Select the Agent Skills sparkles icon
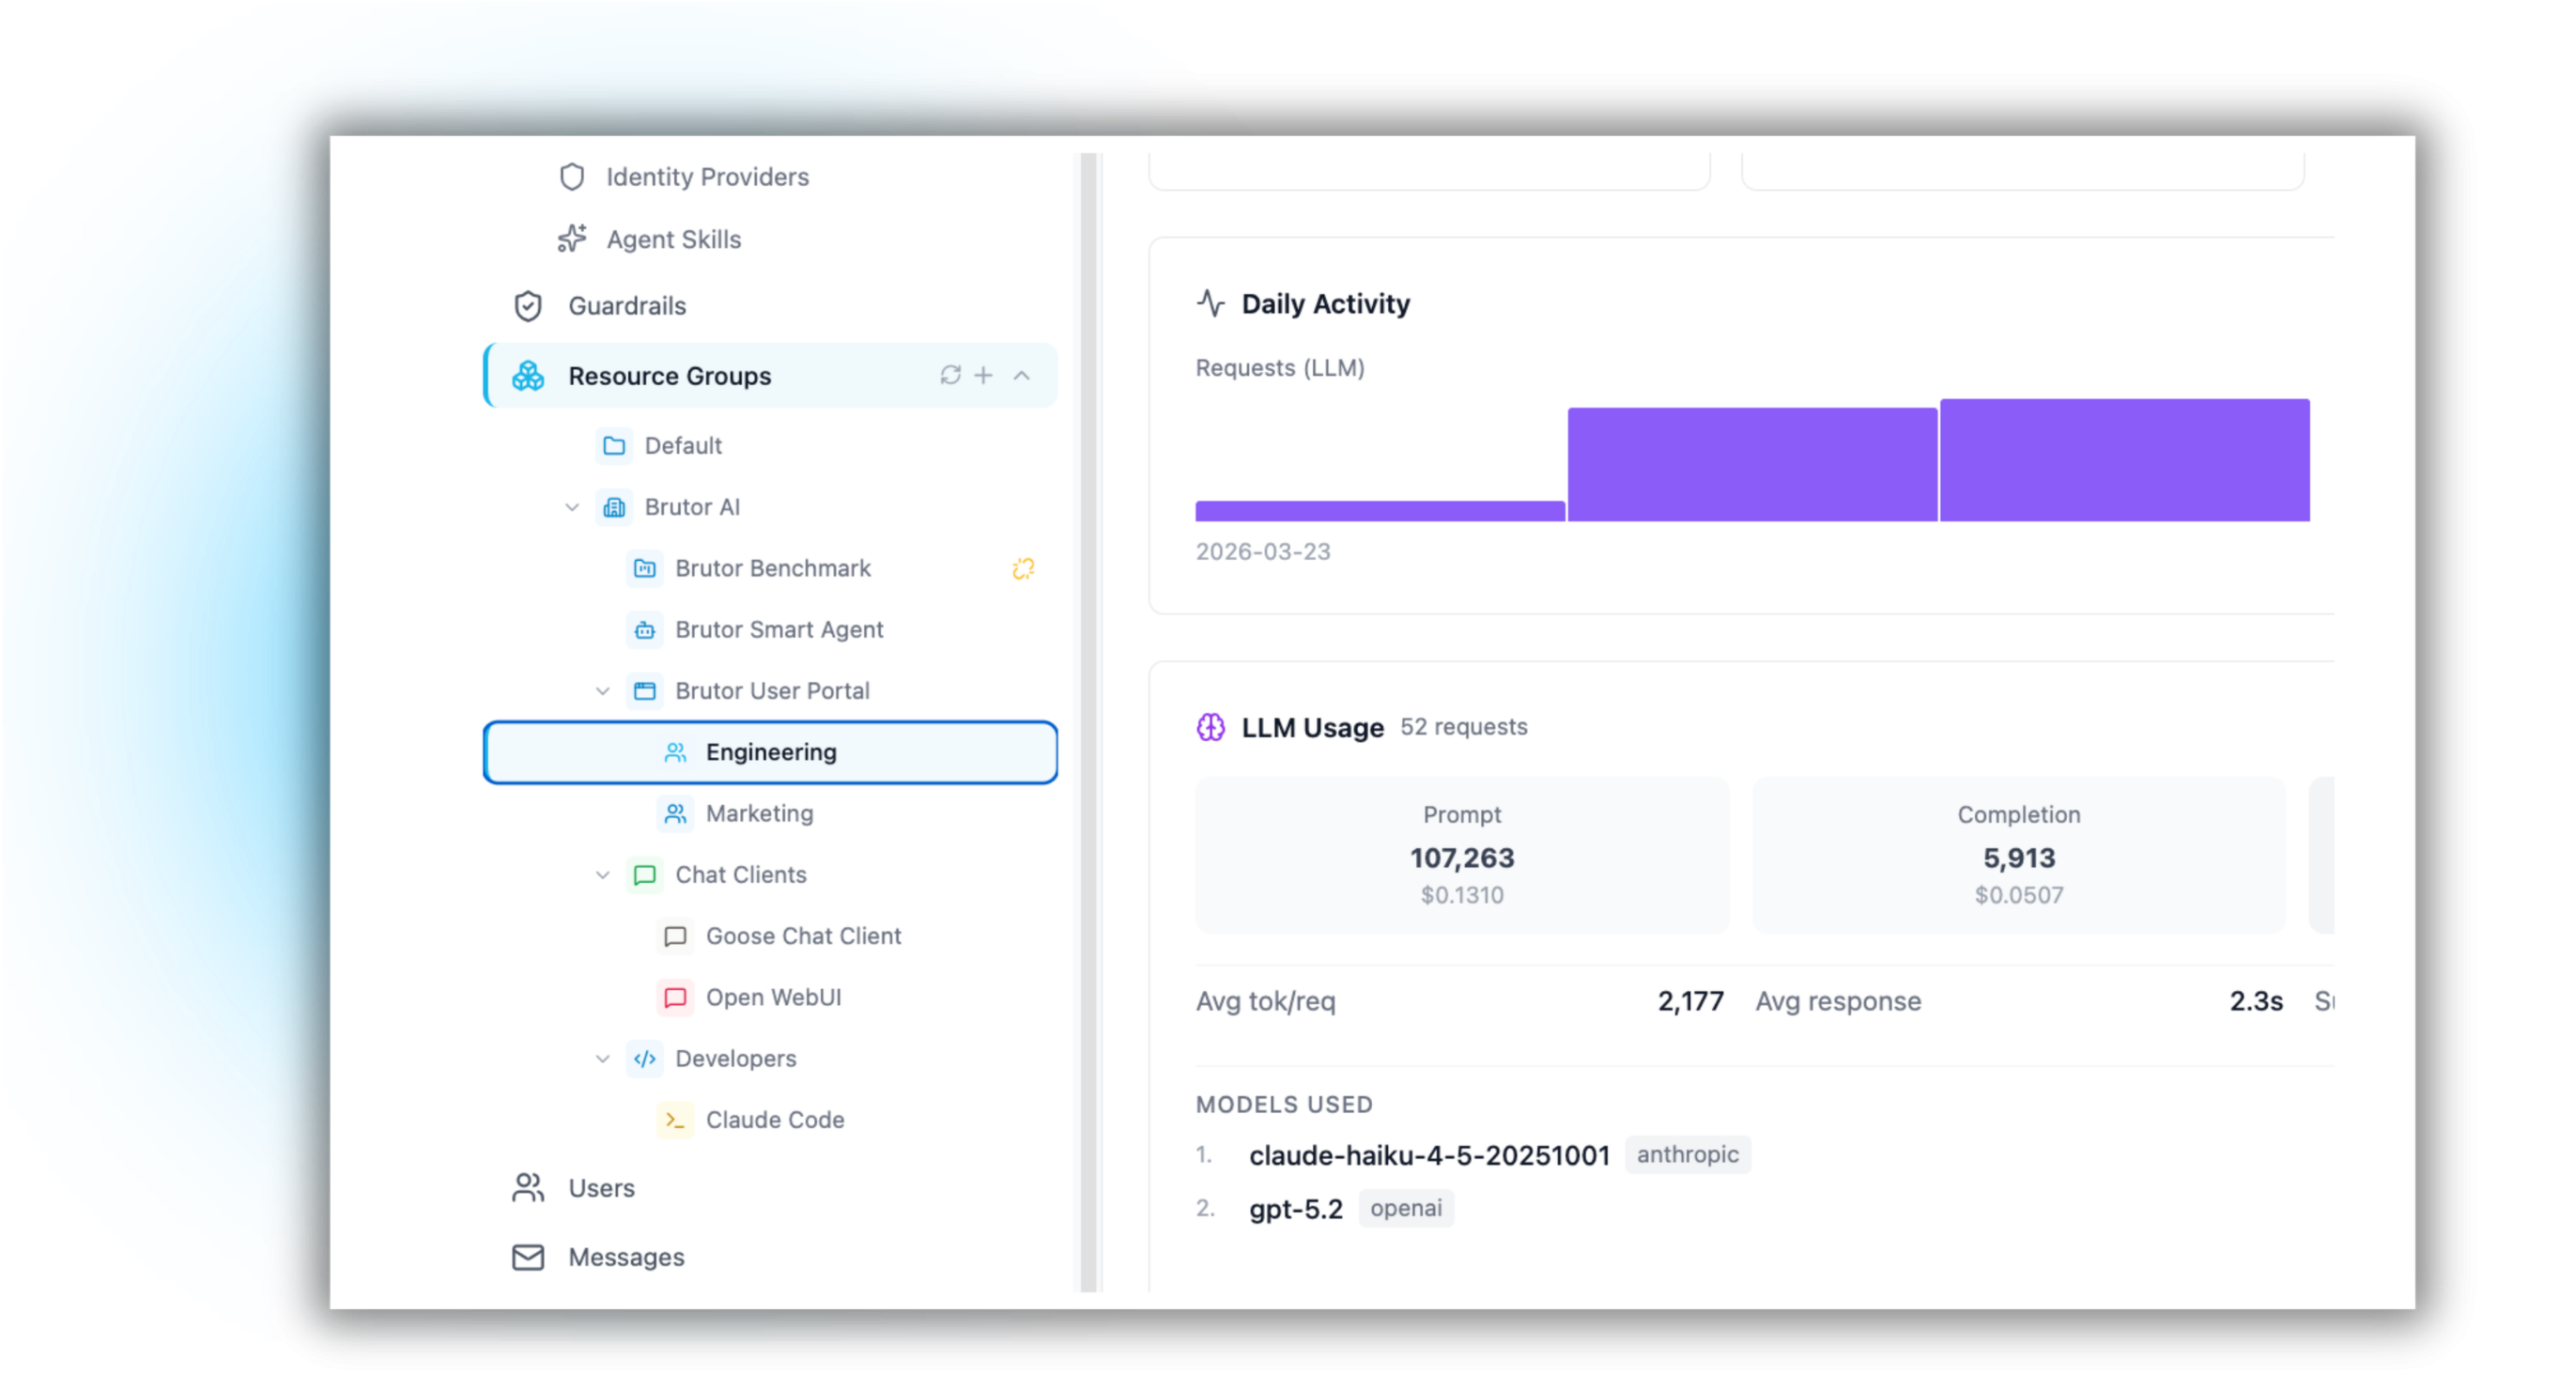 coord(570,239)
